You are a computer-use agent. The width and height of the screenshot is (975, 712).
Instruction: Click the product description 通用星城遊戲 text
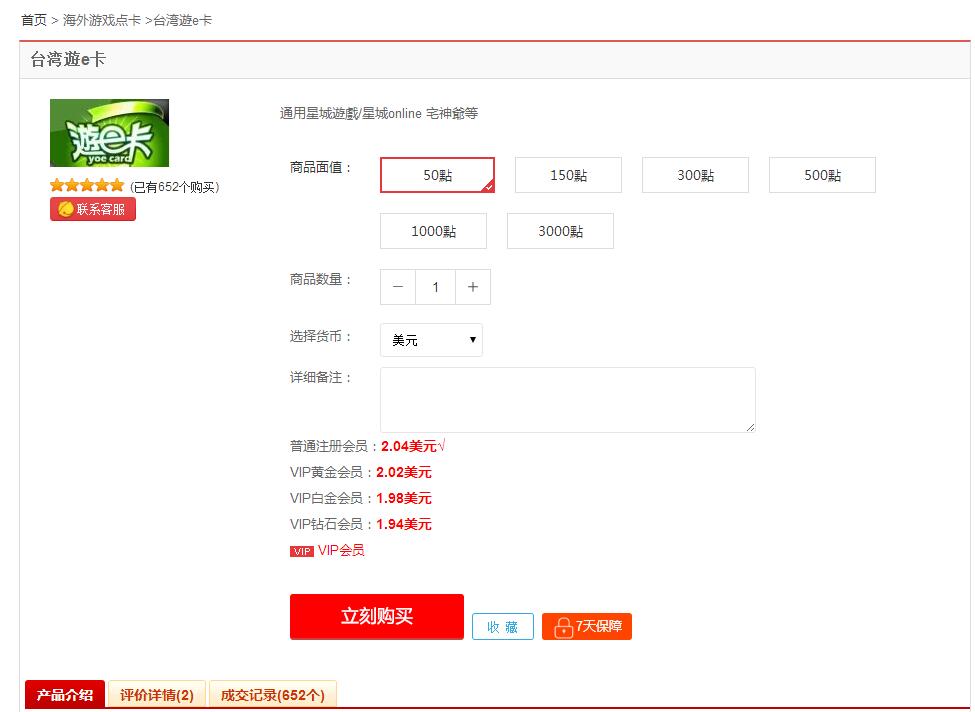tap(379, 113)
